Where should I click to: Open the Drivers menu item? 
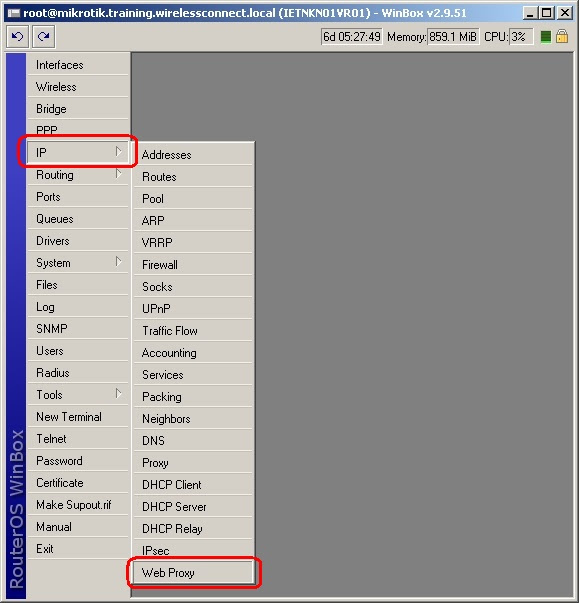[x=78, y=241]
